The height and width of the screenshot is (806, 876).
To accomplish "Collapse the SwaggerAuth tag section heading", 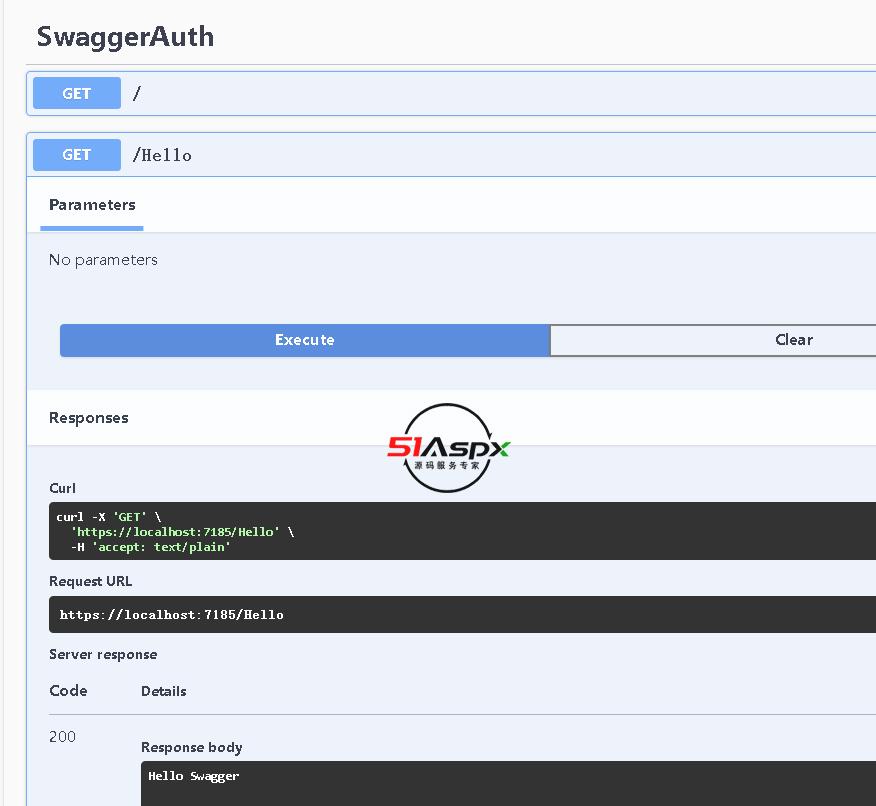I will (125, 37).
